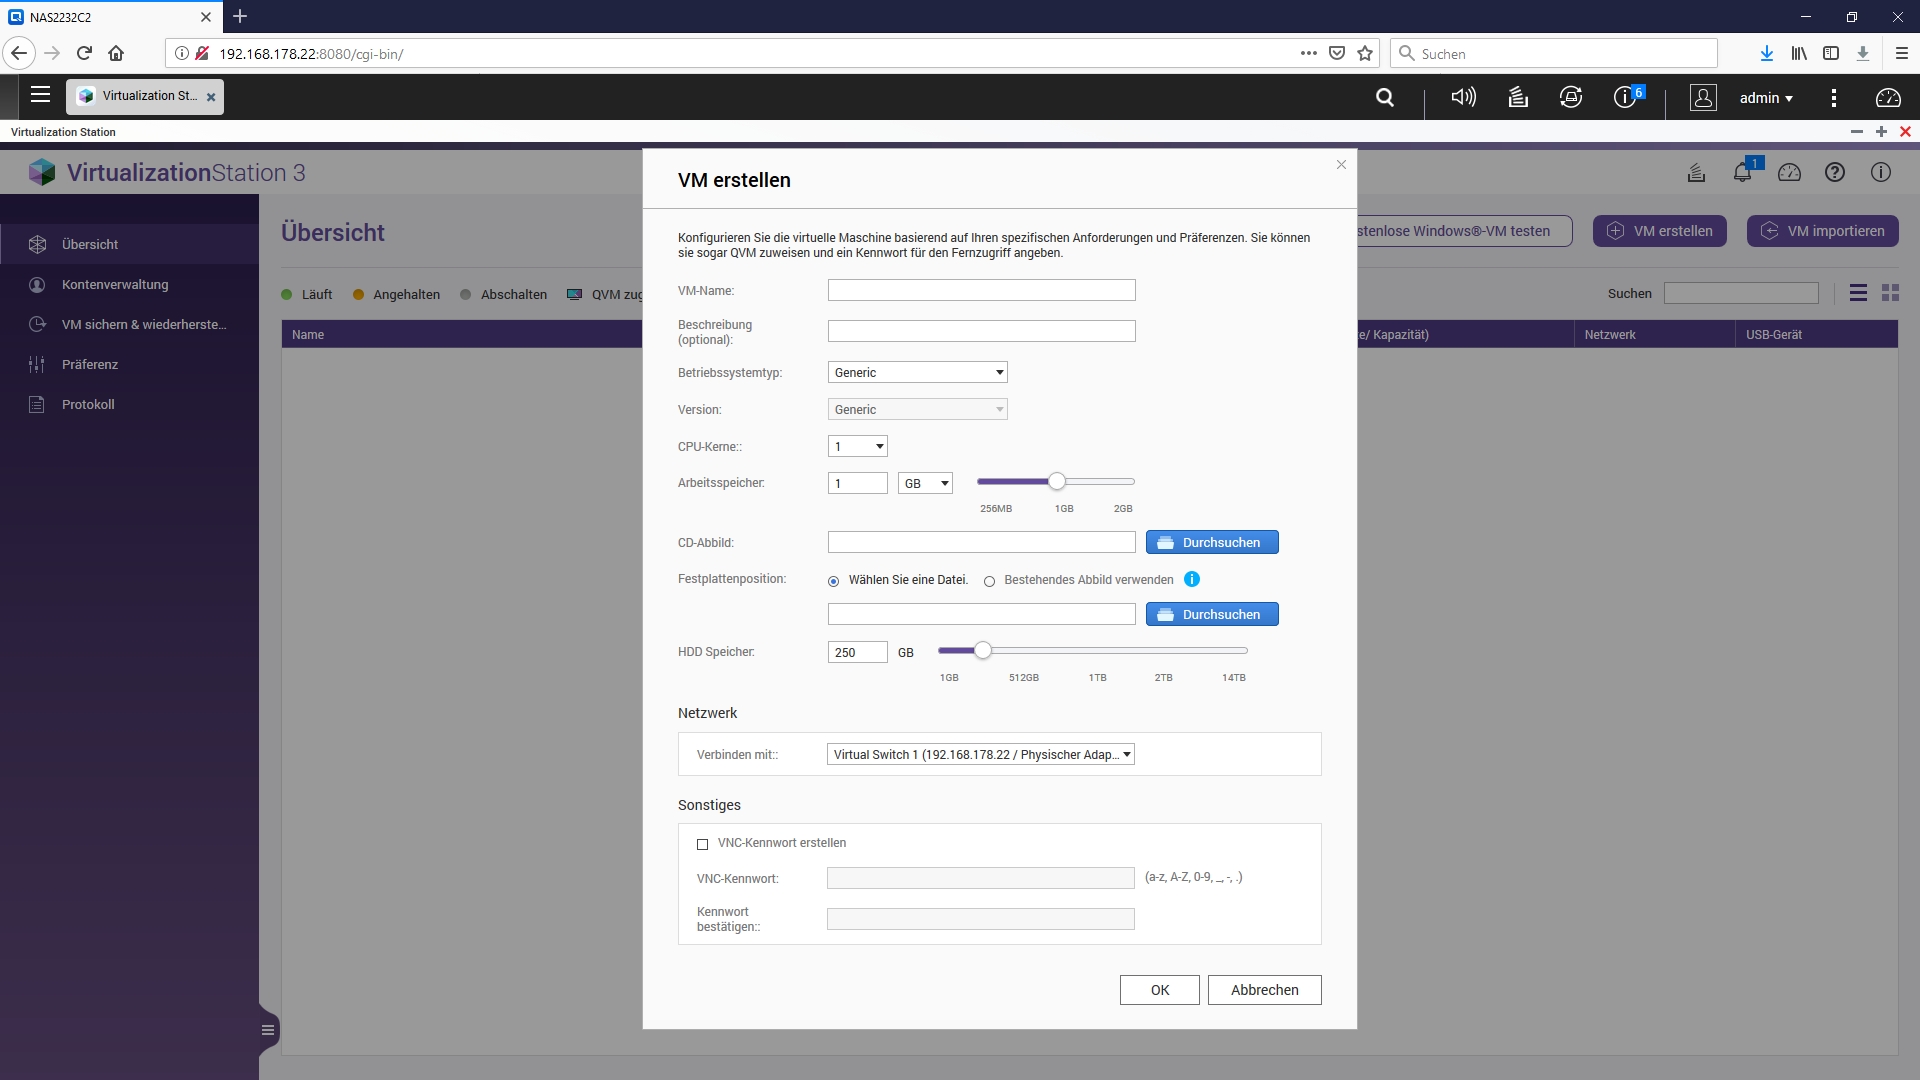The image size is (1920, 1080).
Task: Click info icon next to Bestehendes Abbild
Action: [1192, 579]
